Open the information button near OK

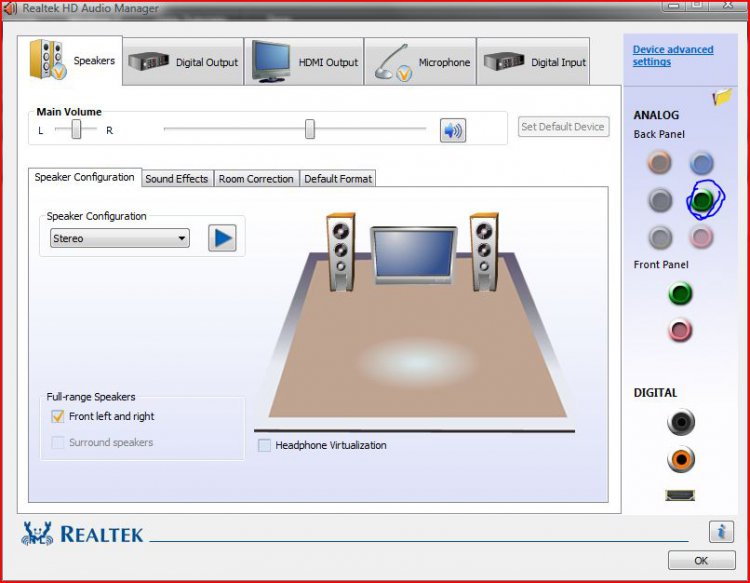pos(721,531)
